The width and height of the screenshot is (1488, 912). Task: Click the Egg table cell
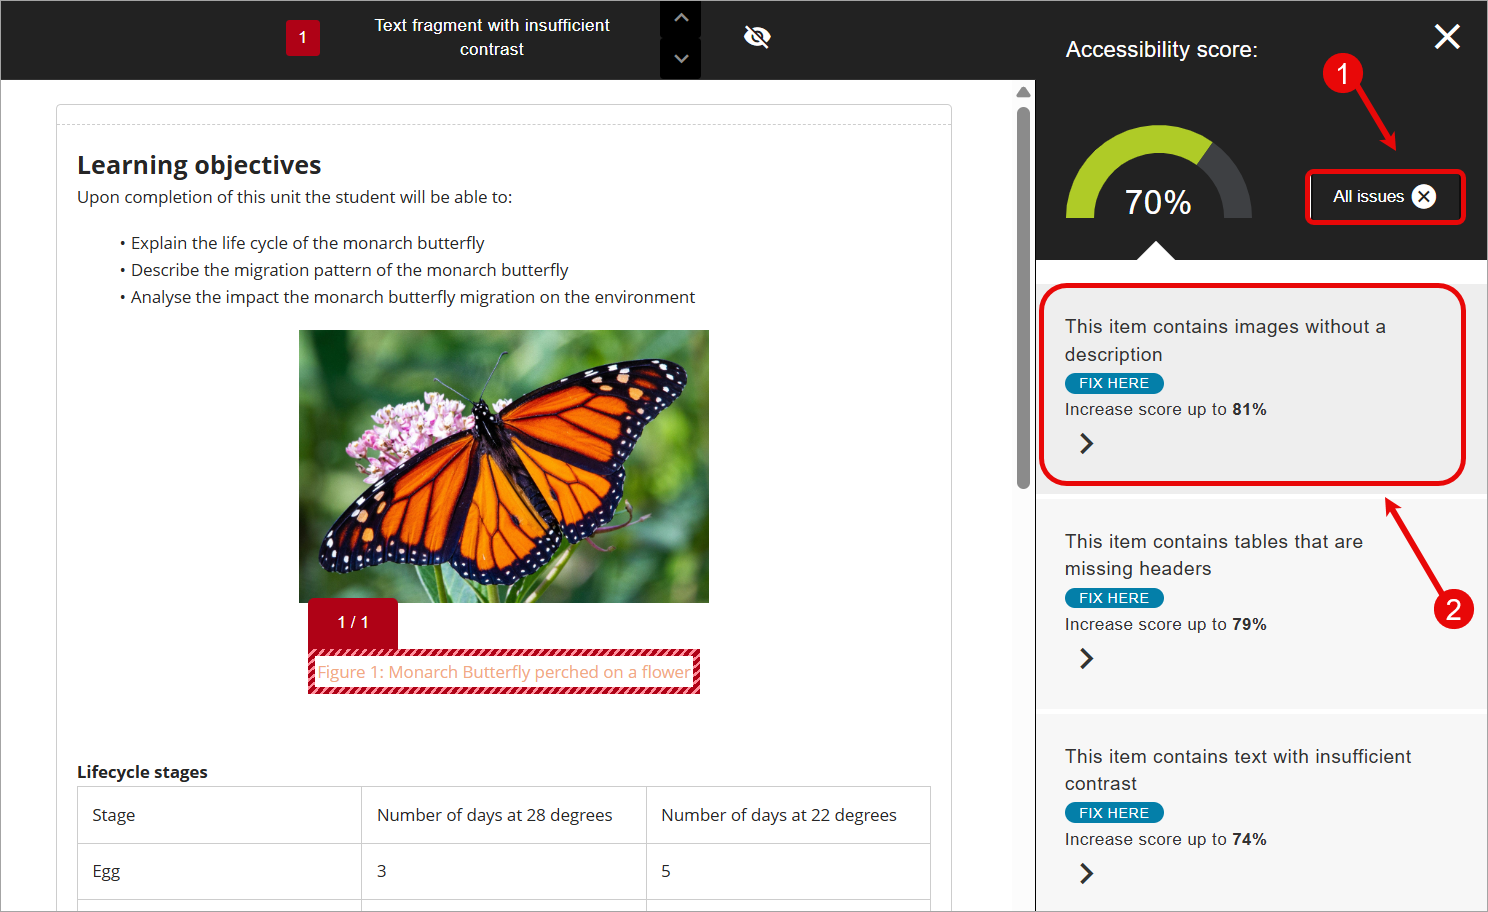[220, 871]
